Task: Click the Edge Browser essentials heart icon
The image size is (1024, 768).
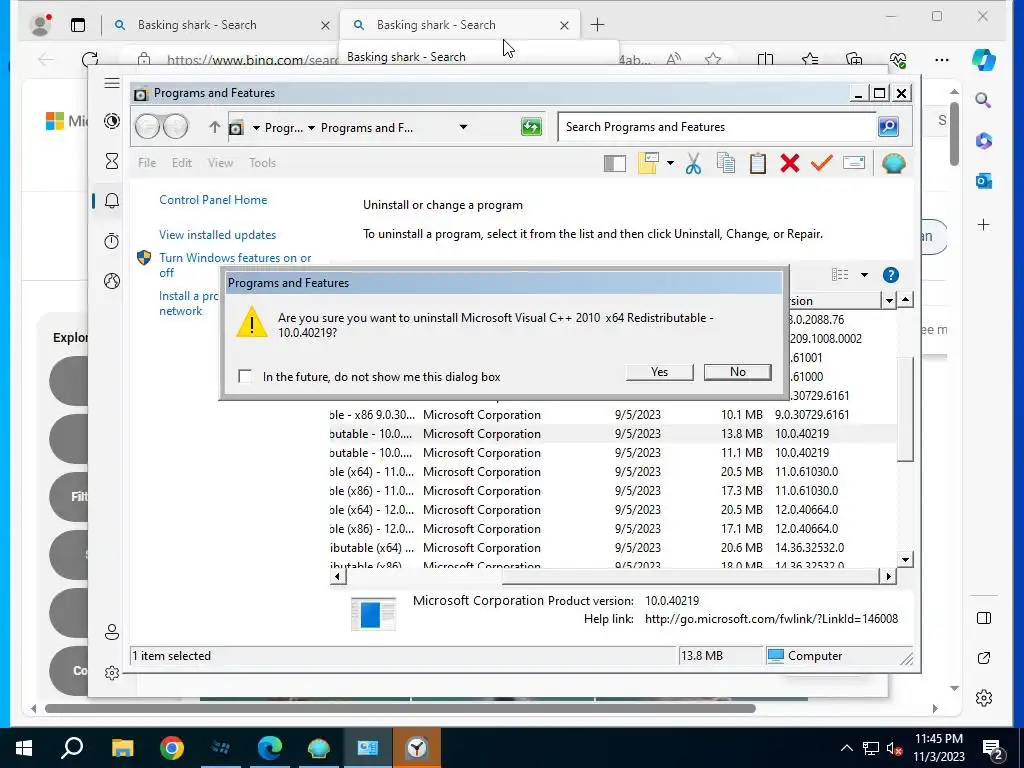Action: pos(898,60)
